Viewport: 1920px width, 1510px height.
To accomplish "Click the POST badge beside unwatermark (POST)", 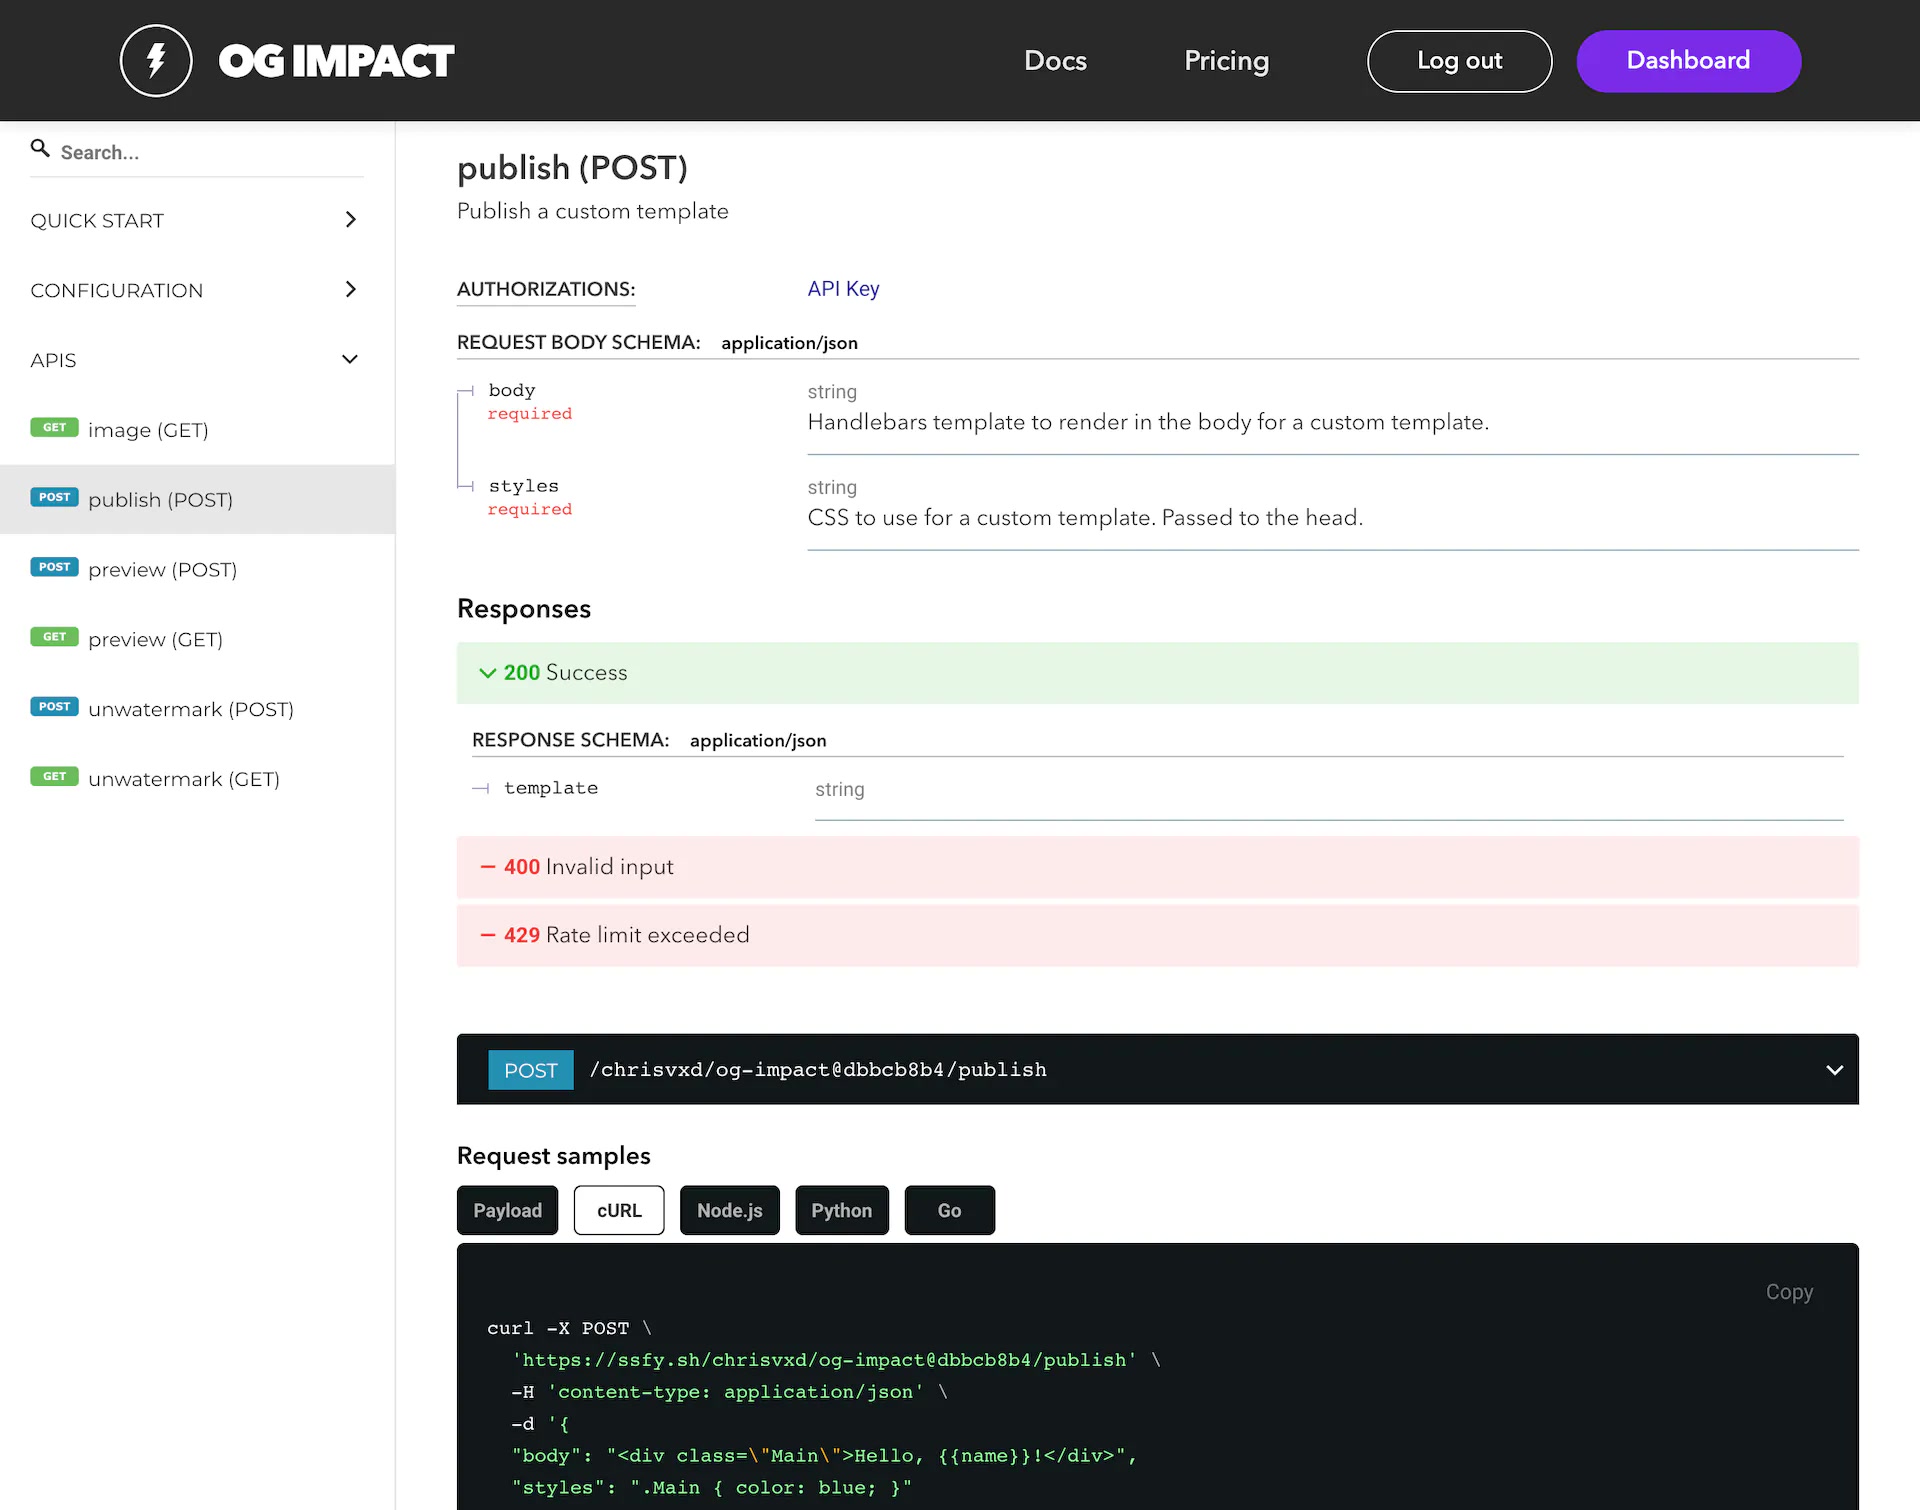I will [x=54, y=707].
